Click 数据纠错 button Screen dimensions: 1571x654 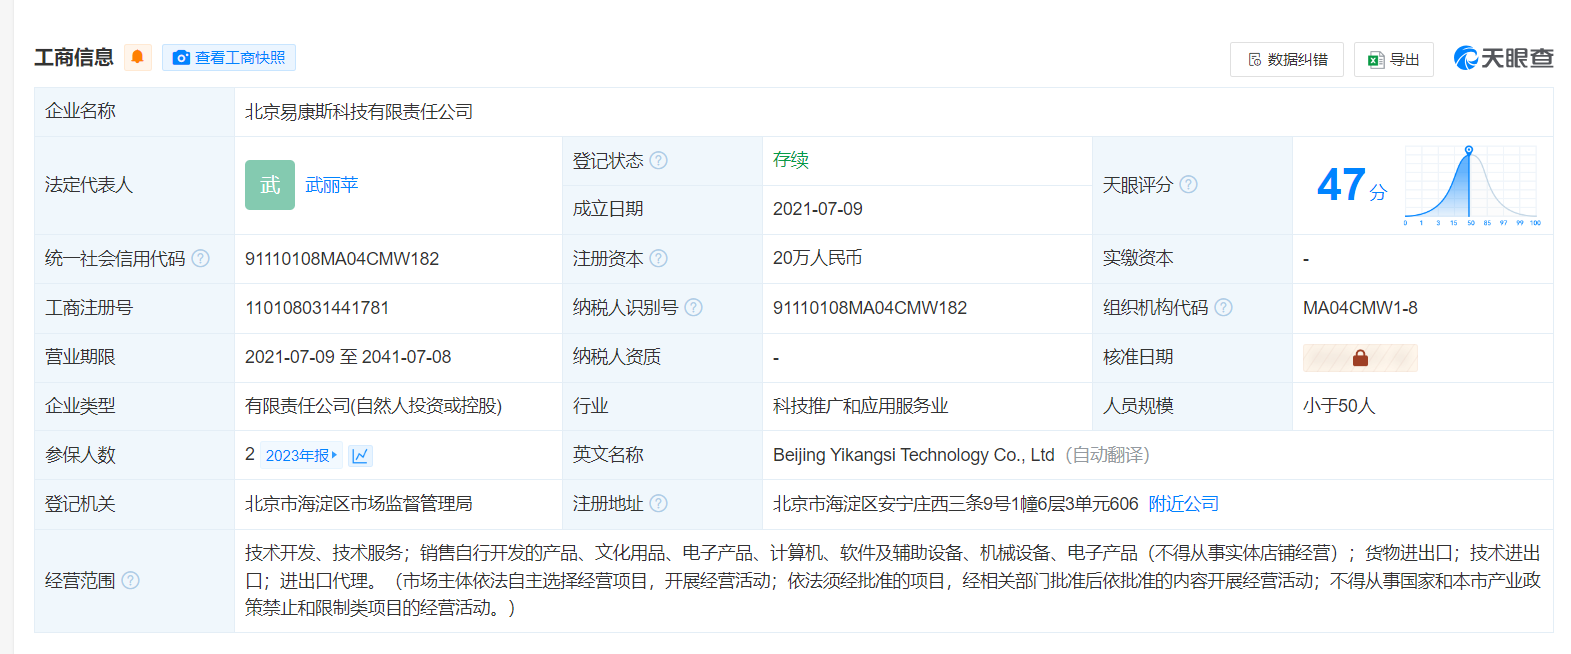(x=1287, y=59)
